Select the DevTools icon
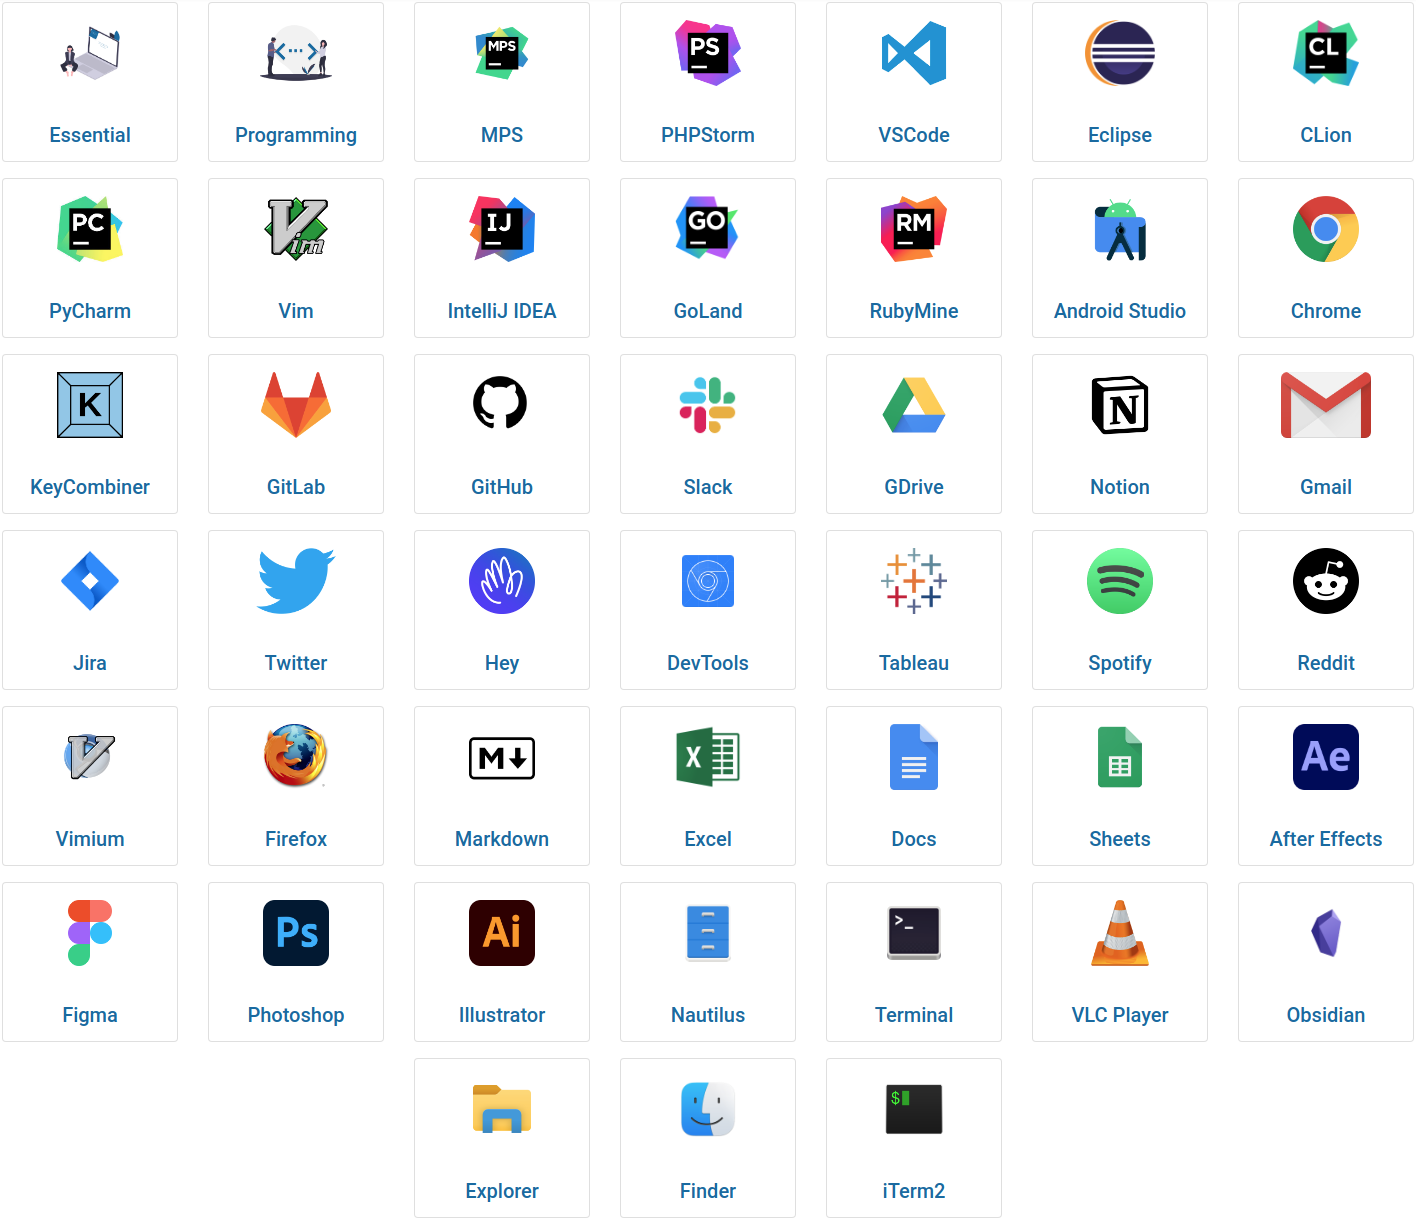1416x1221 pixels. 708,581
